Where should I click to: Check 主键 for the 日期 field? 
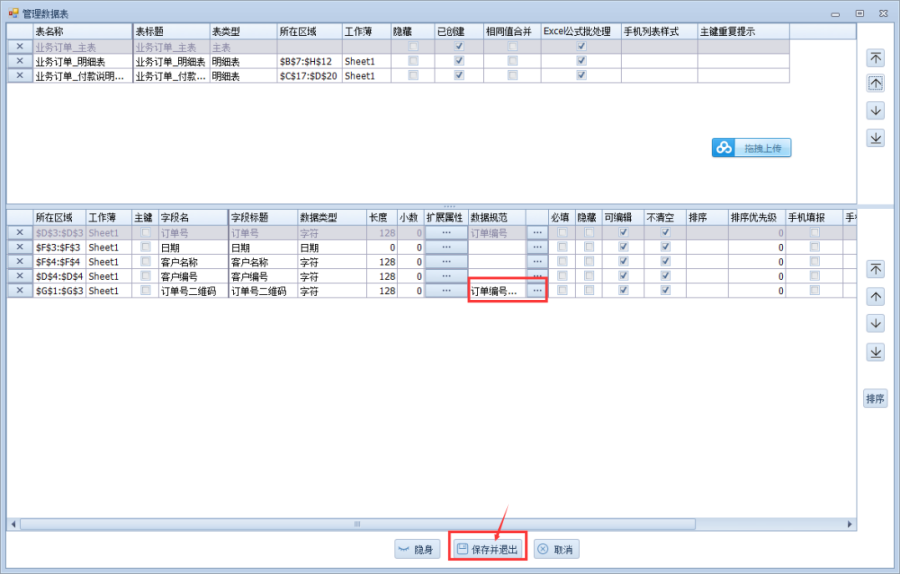(146, 247)
